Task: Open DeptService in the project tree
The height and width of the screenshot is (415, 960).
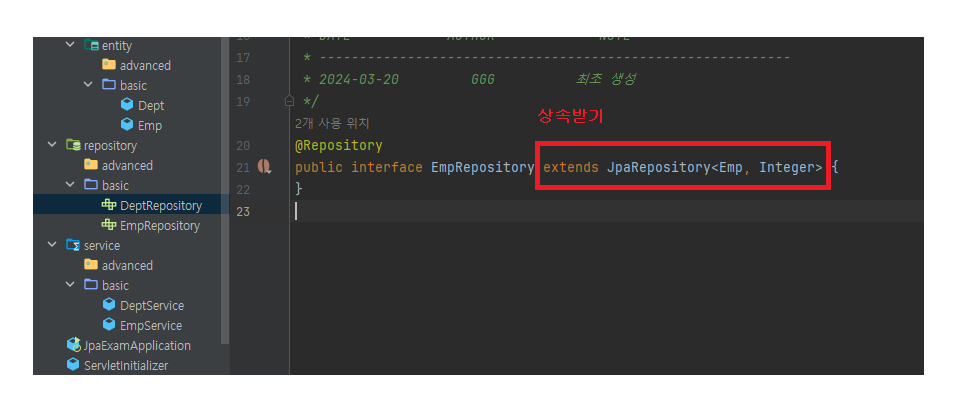Action: (x=152, y=305)
